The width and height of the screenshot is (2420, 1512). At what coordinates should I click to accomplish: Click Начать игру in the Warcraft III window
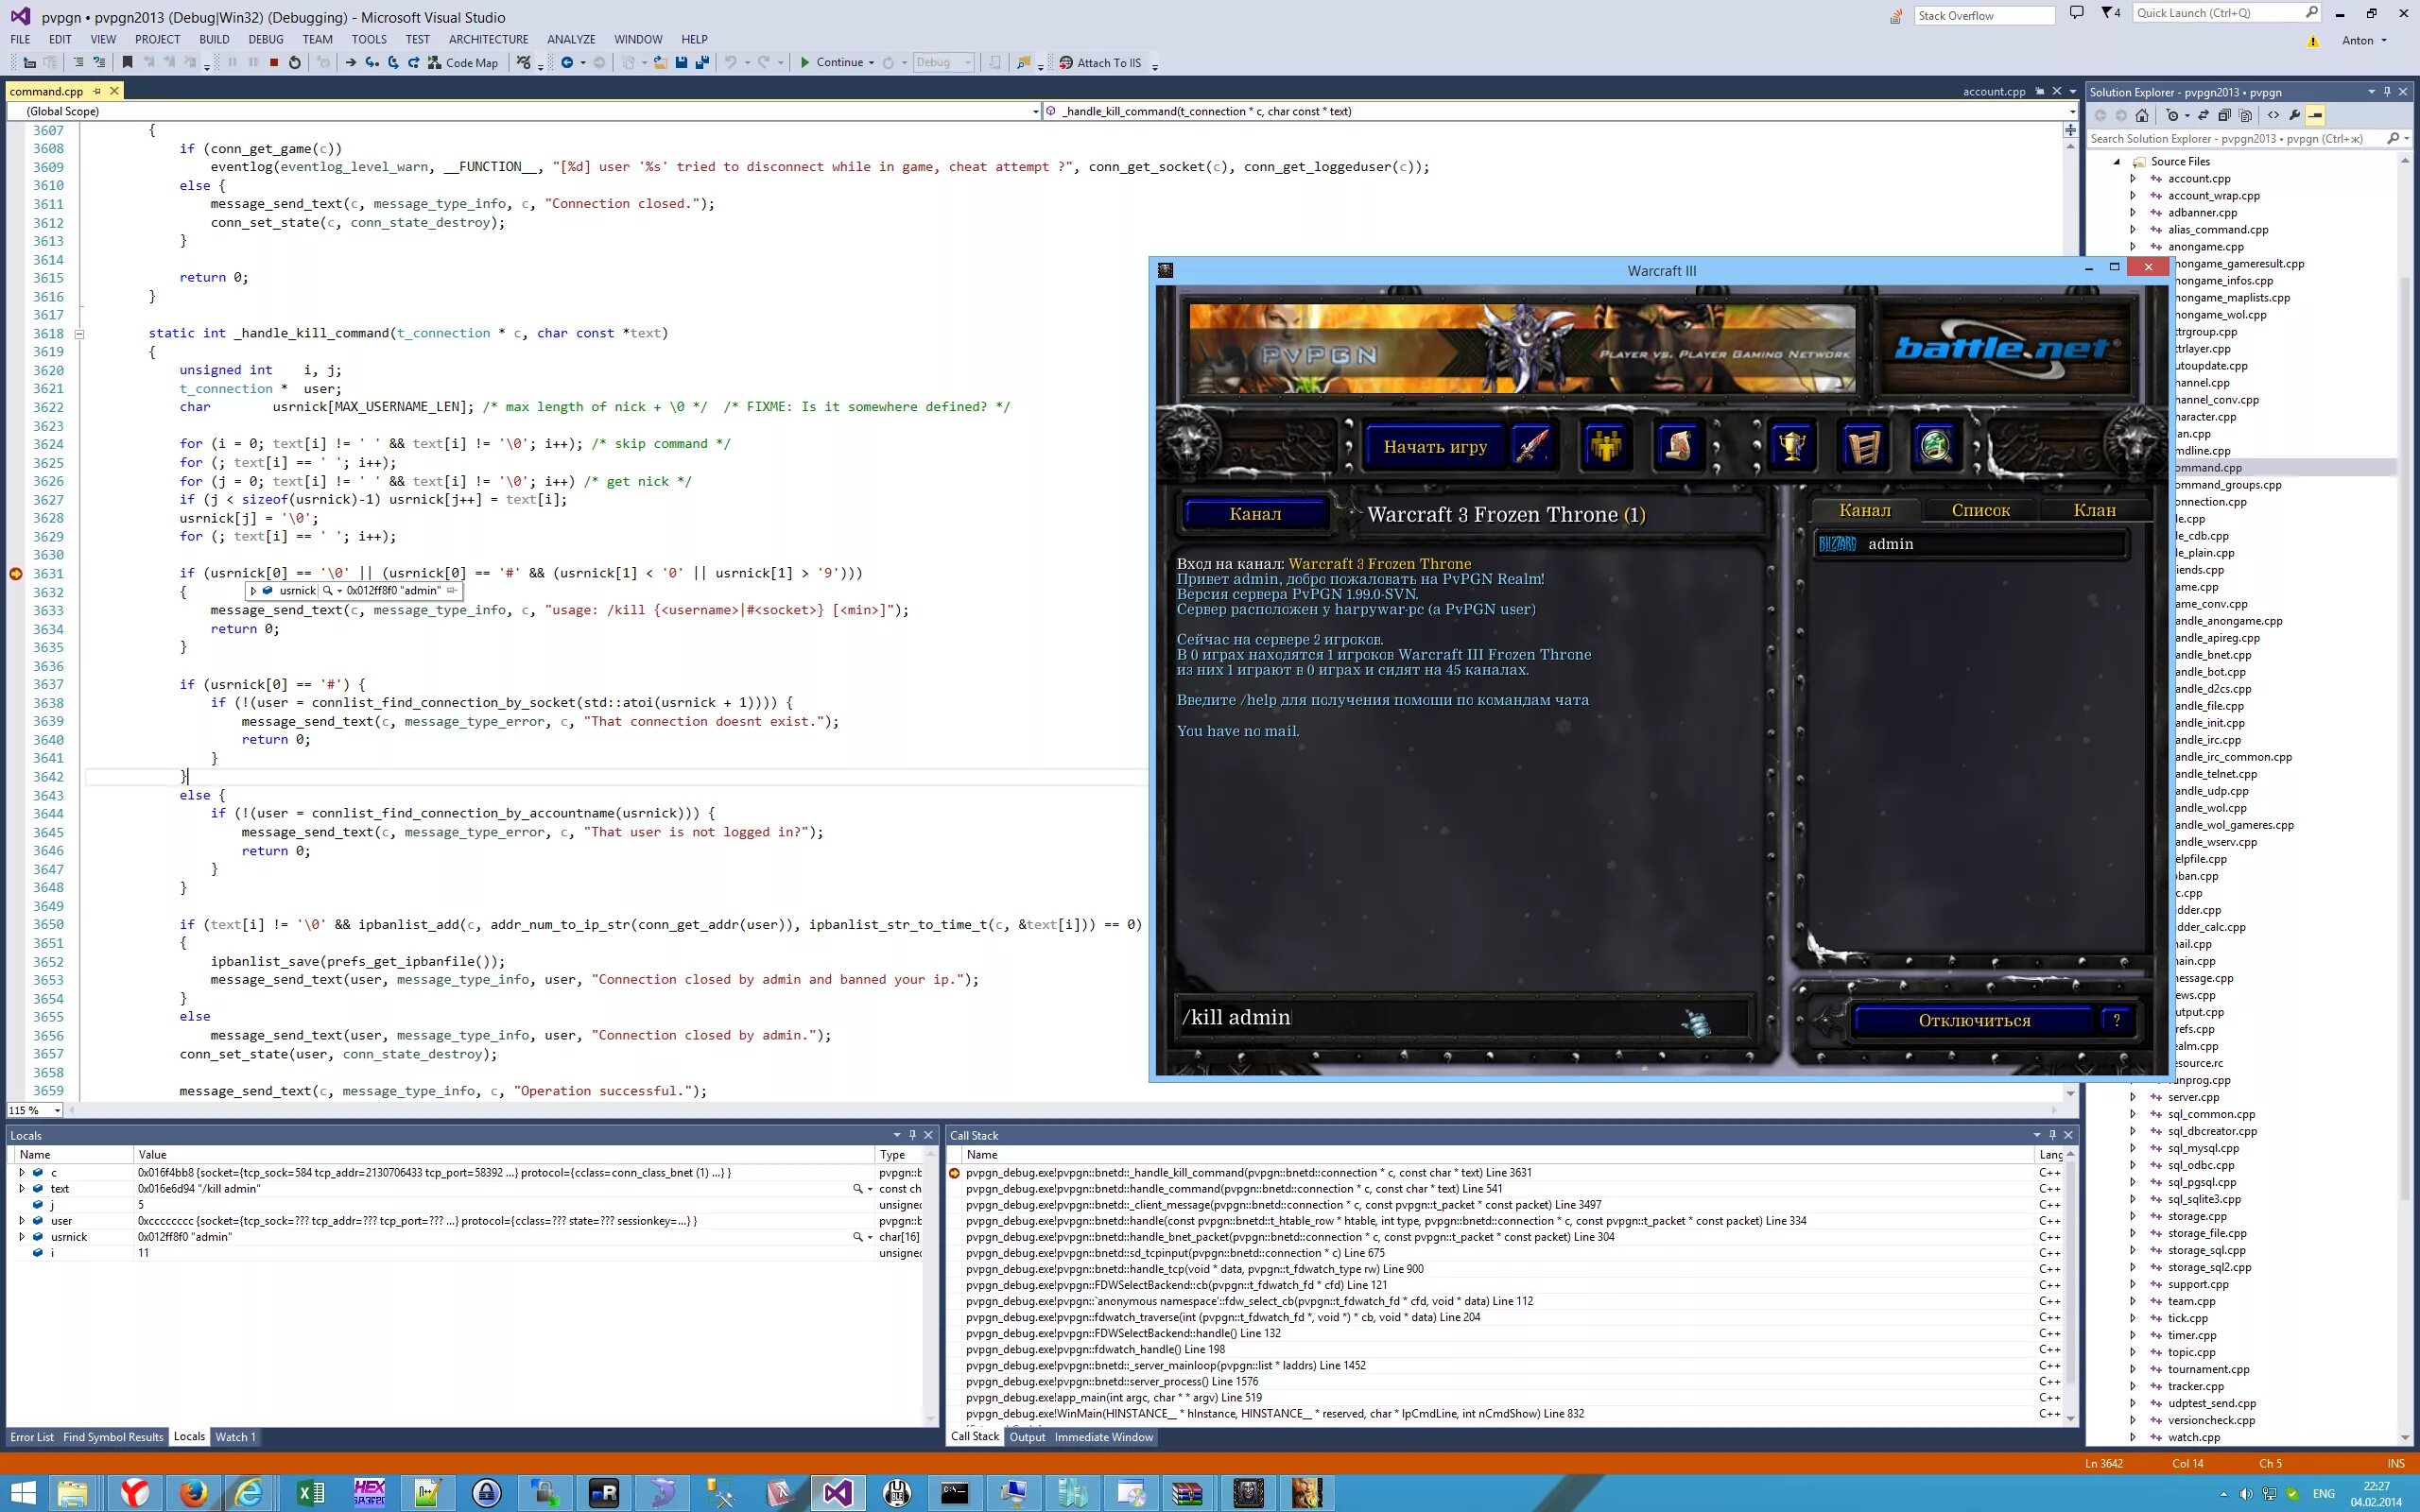1434,446
